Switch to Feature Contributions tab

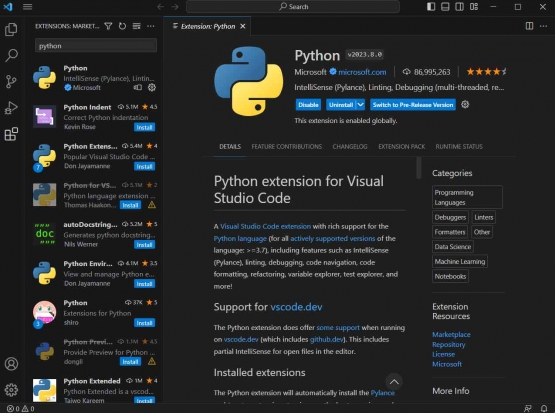[287, 147]
